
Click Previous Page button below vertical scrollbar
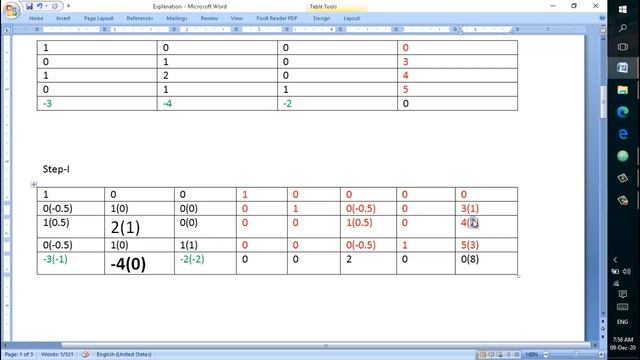tap(603, 321)
